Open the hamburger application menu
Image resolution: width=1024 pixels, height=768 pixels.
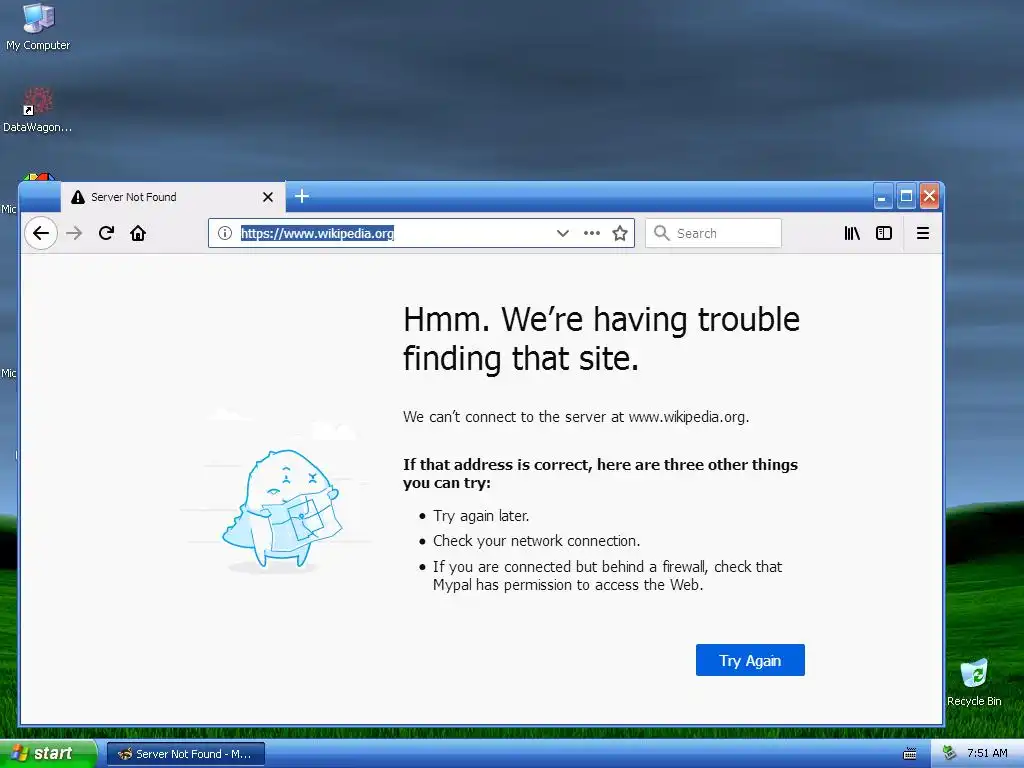coord(923,233)
